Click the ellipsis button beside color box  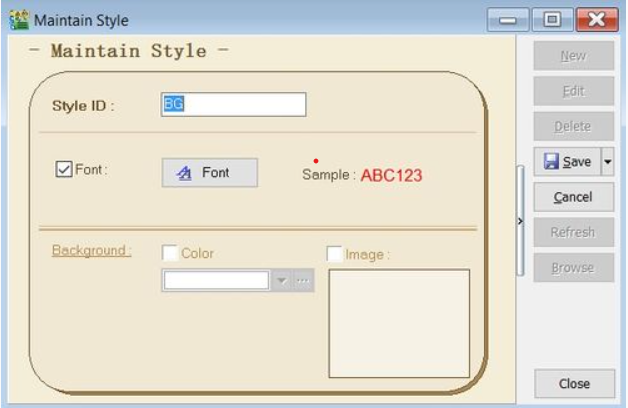tap(303, 281)
